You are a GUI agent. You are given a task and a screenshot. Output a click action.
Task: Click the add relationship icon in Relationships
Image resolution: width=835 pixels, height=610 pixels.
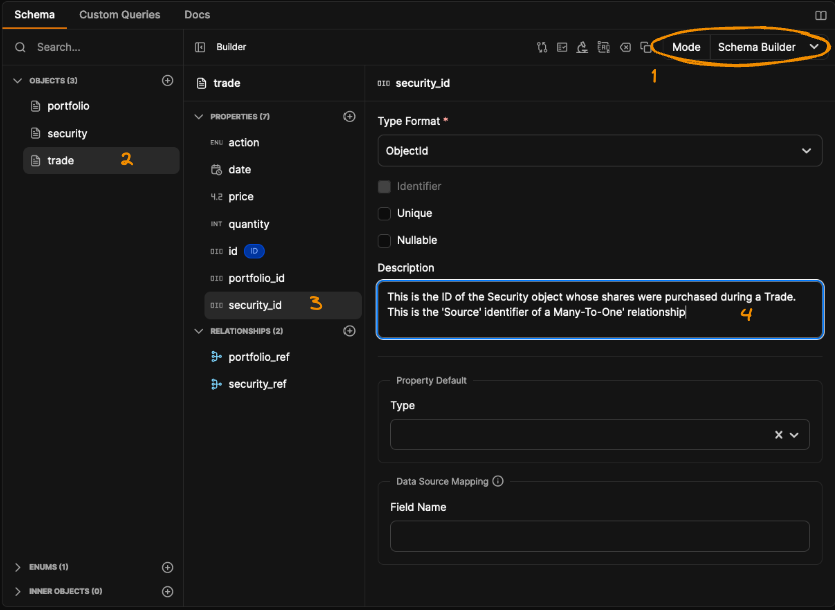349,331
